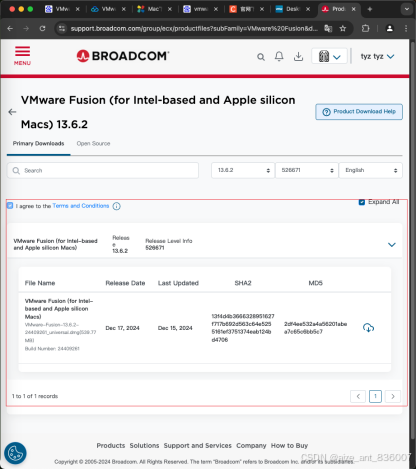Open the search magnifier icon in header
Viewport: 416px width, 469px height.
pos(261,57)
